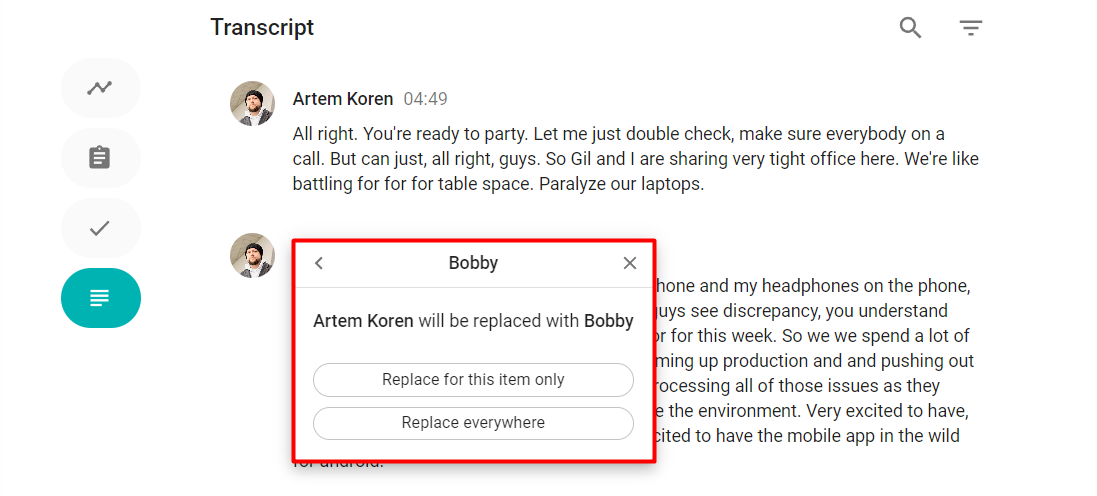This screenshot has height=496, width=1097.
Task: Click the paragraph starting "All right. You're ready"
Action: coord(618,159)
